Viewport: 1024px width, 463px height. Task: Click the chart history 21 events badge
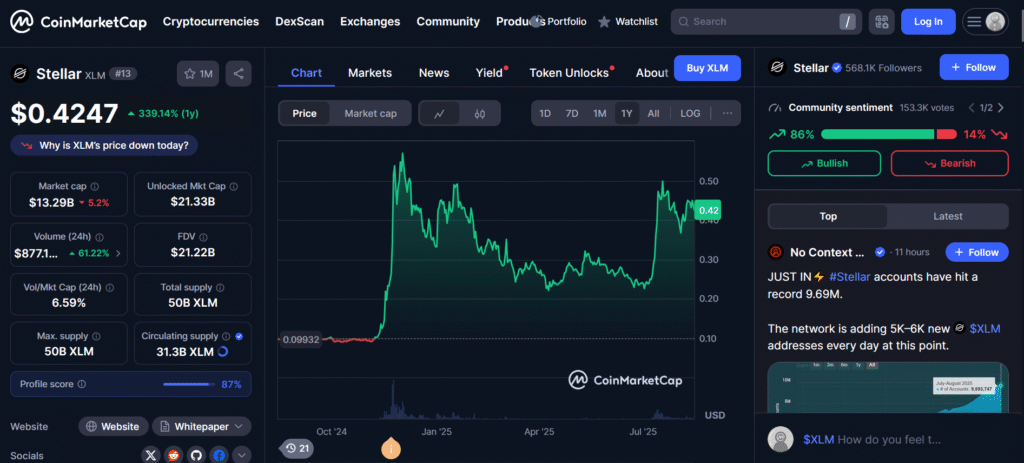pyautogui.click(x=297, y=449)
